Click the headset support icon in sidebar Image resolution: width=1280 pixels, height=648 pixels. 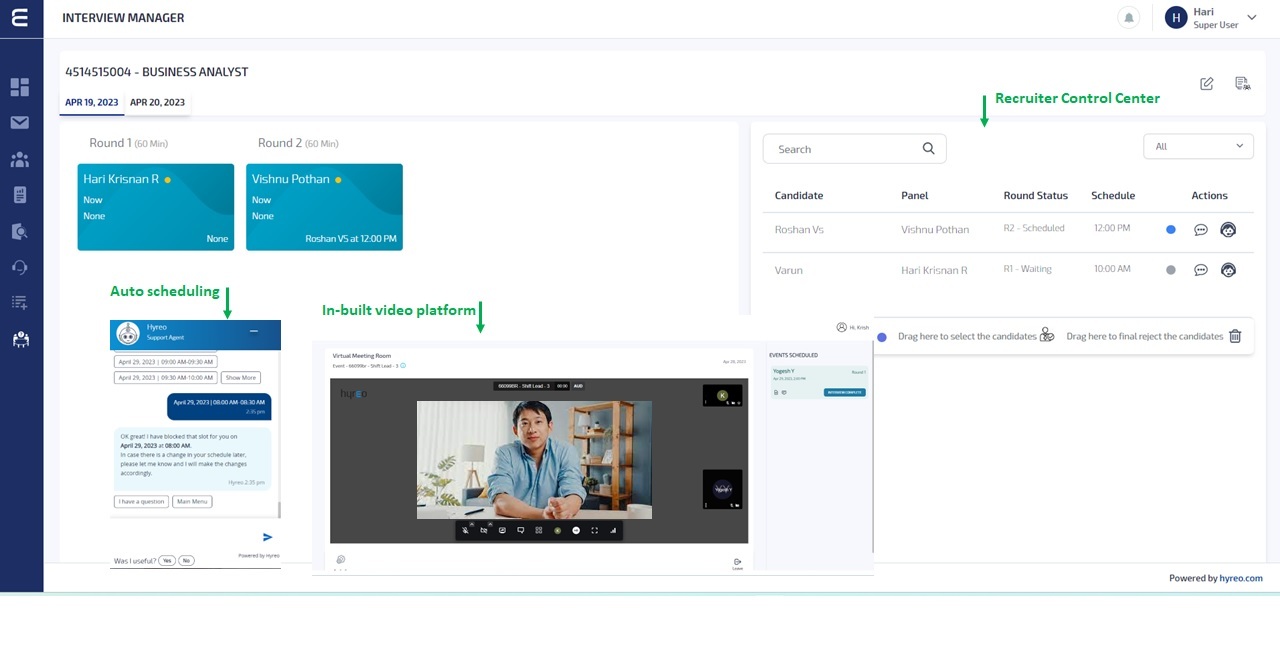tap(20, 267)
